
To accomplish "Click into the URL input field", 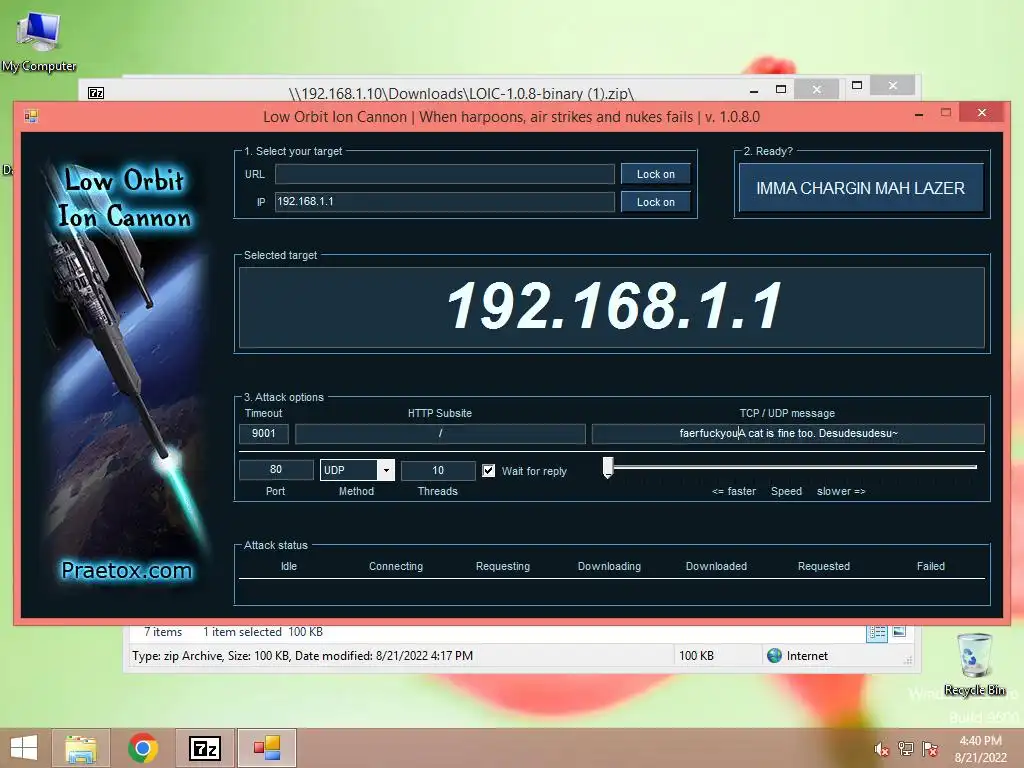I will pos(445,174).
